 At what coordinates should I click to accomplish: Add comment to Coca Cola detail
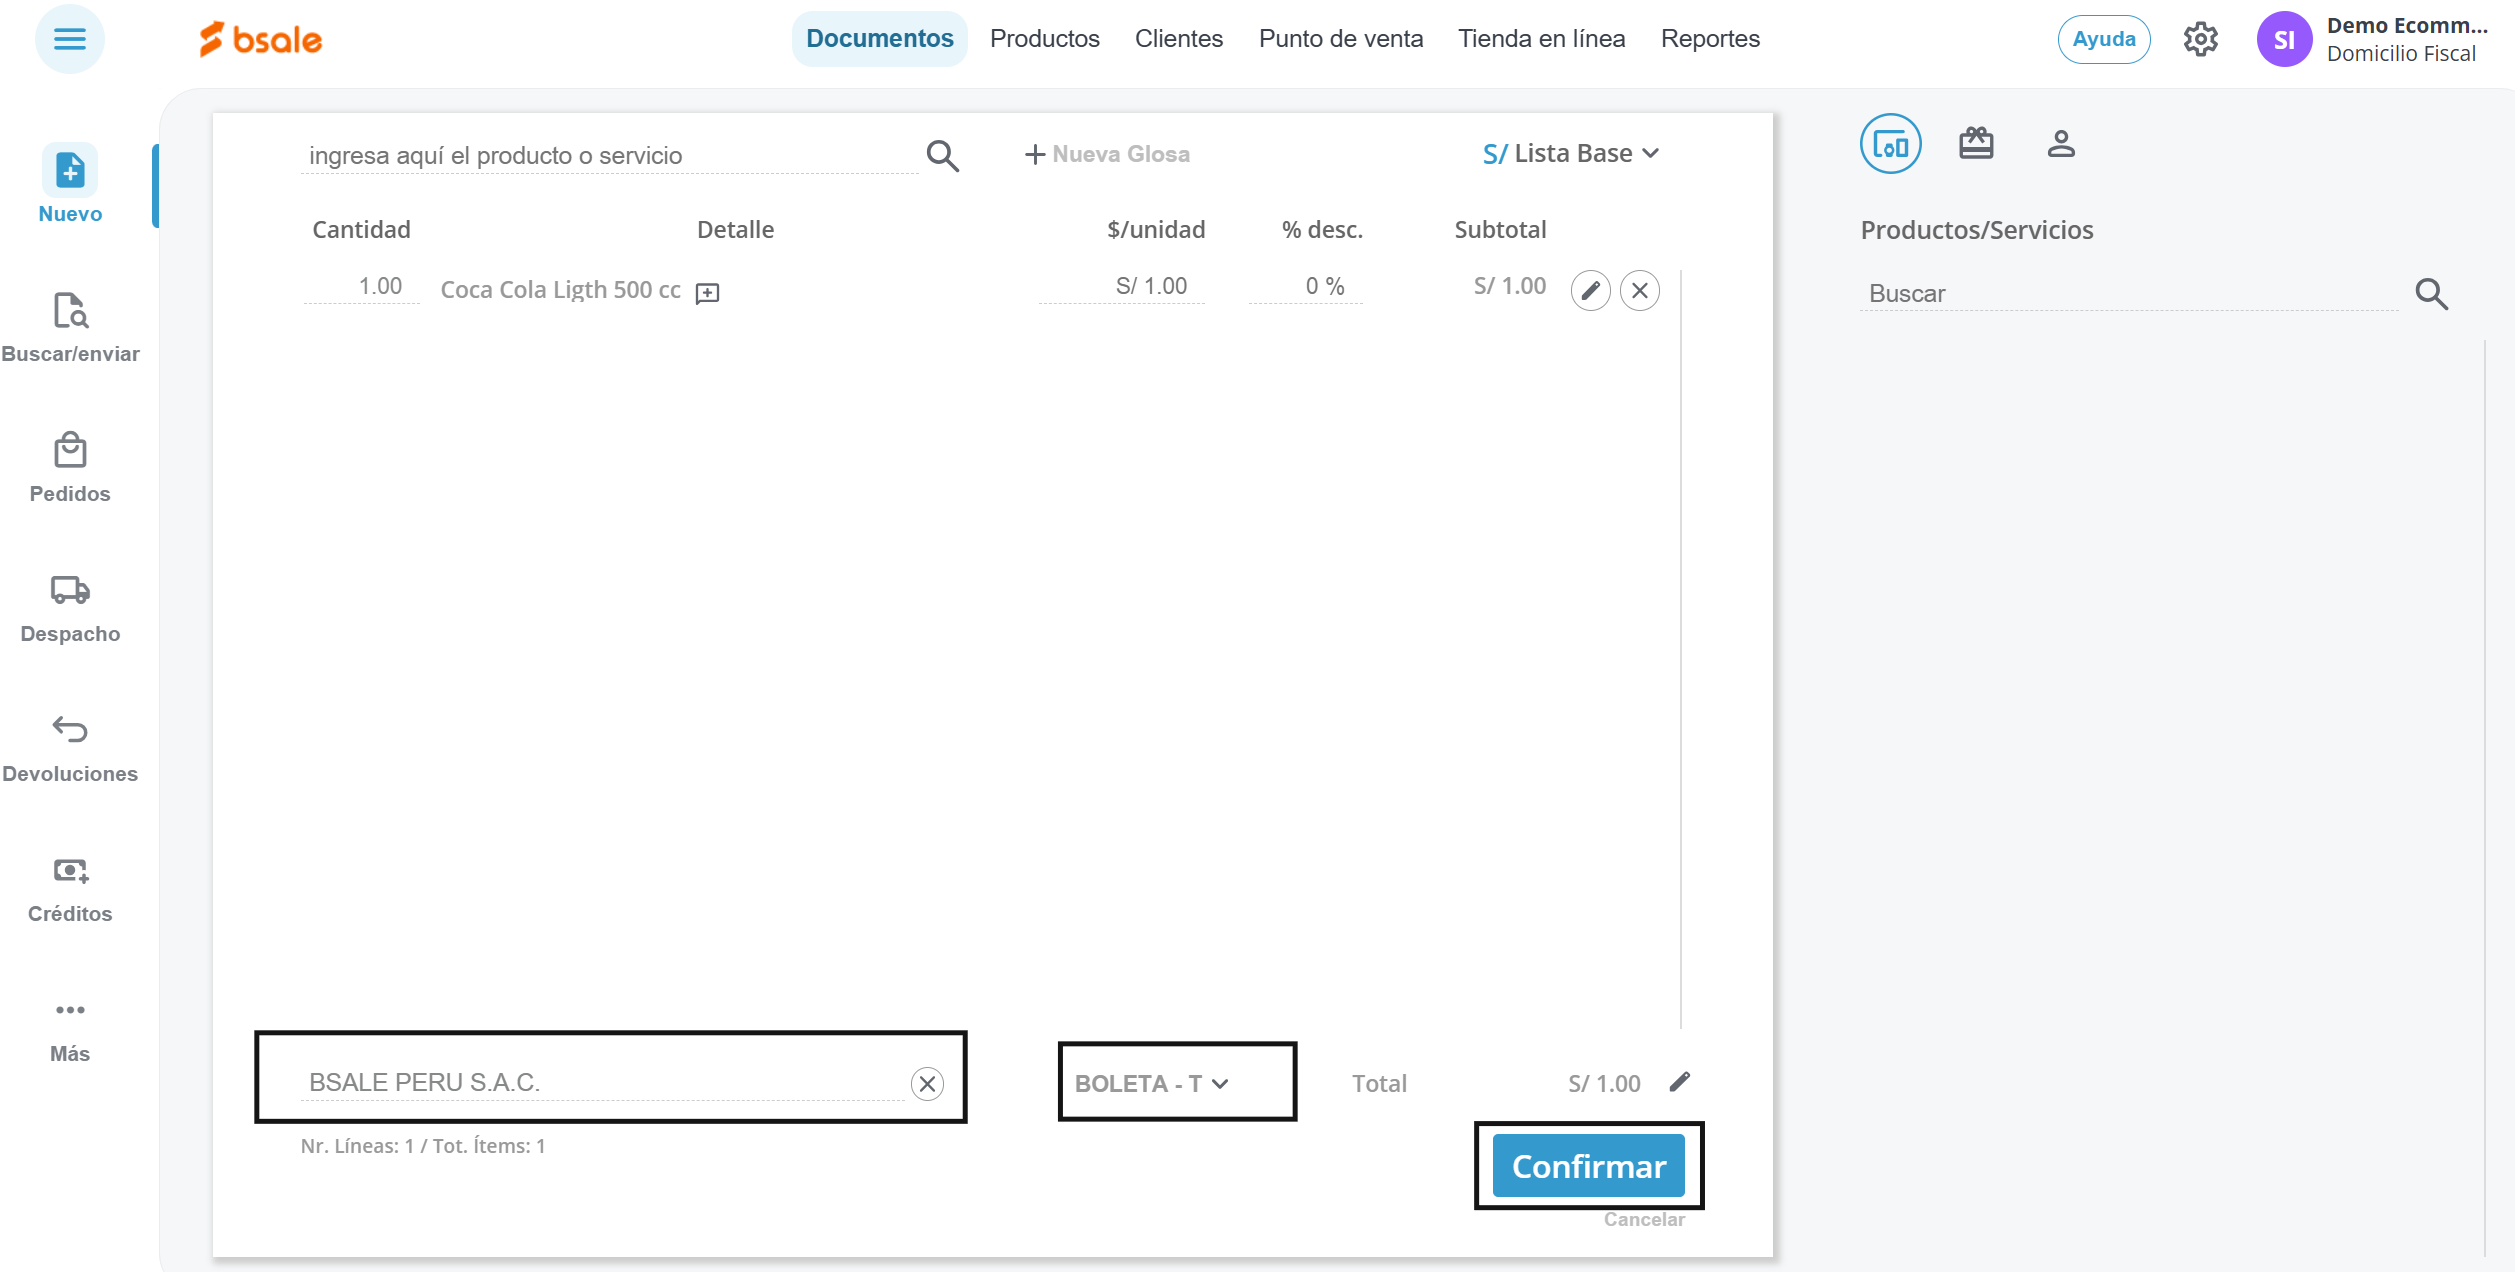(x=708, y=293)
